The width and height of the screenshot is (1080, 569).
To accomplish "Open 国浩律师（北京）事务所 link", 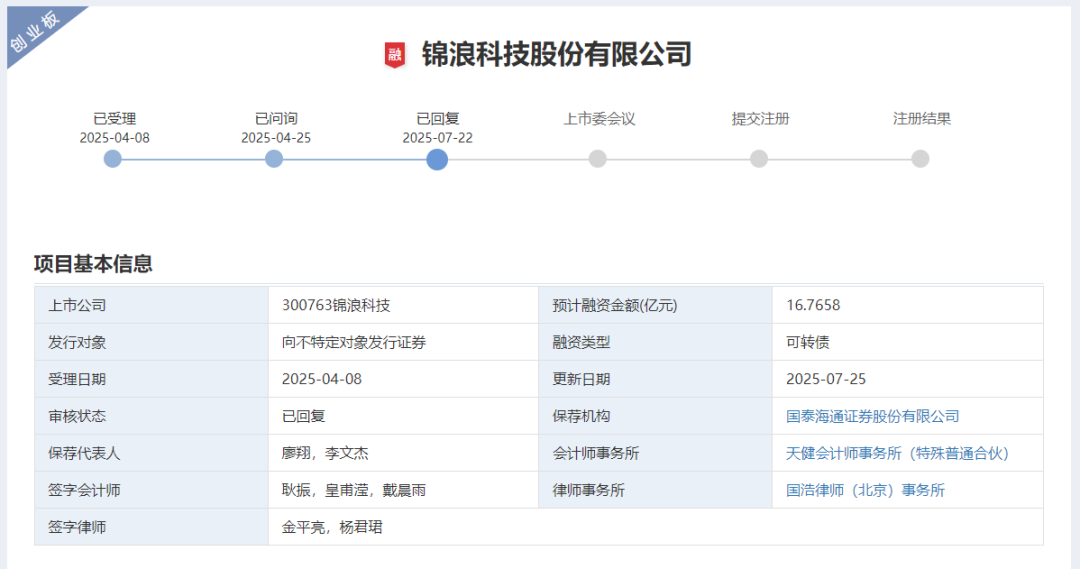I will [x=865, y=490].
